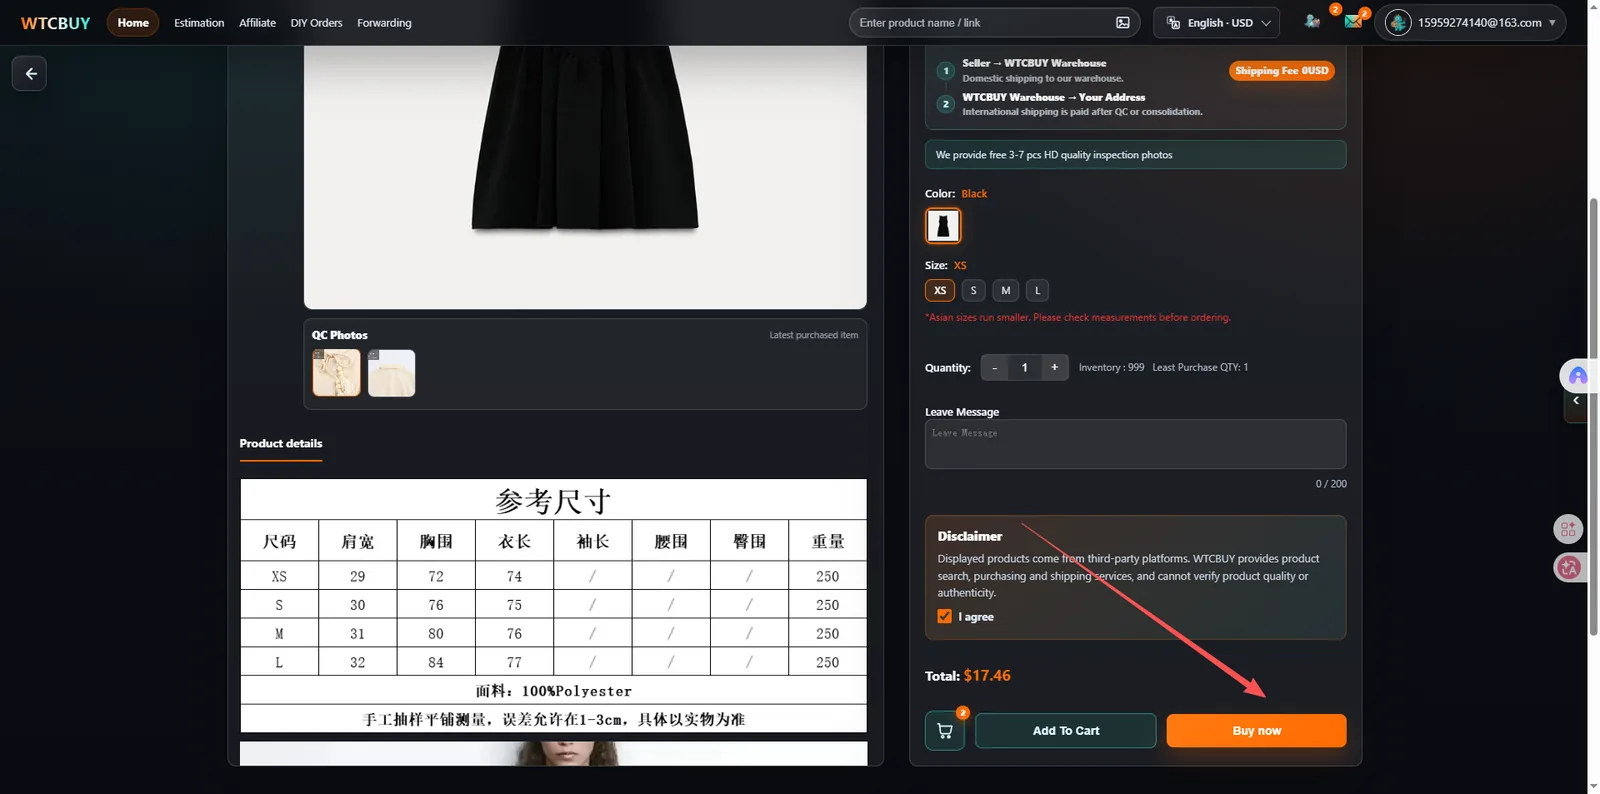The height and width of the screenshot is (794, 1600).
Task: Open the mail envelope notifications
Action: 1353,21
